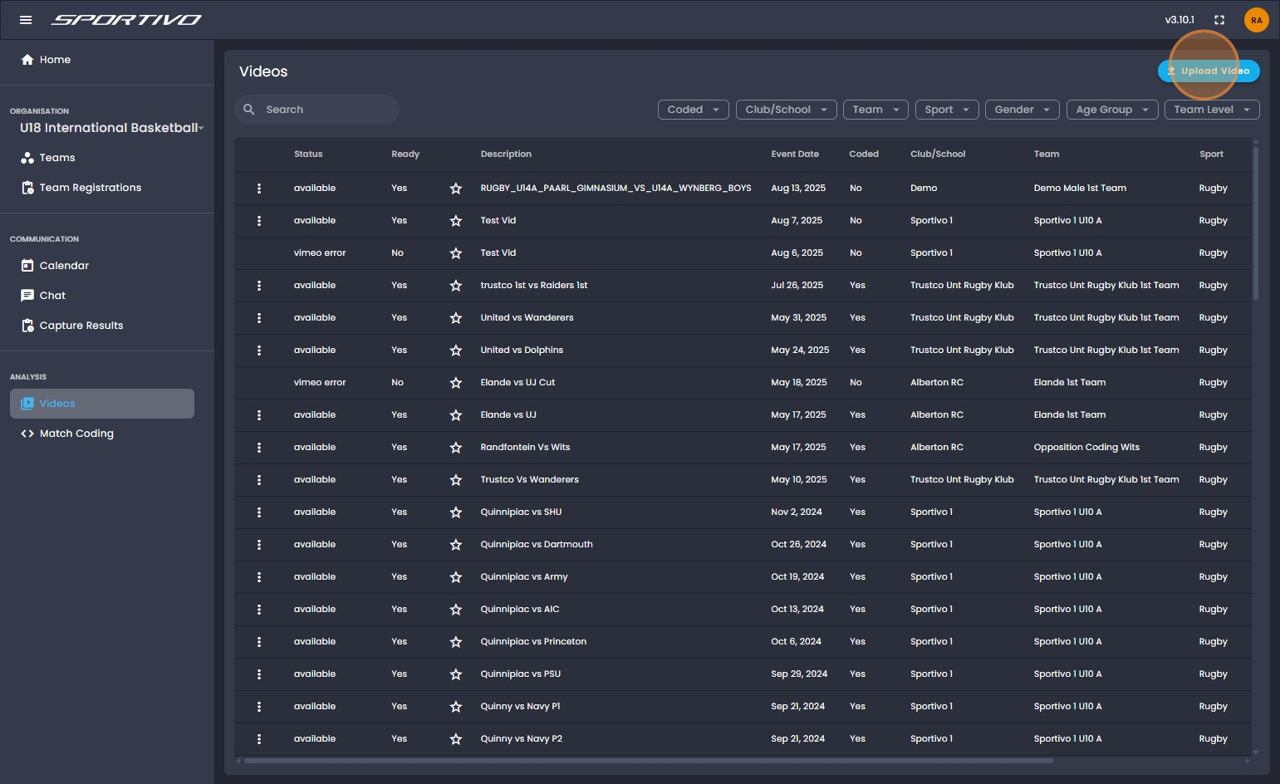Screen dimensions: 1280x784
Task: Favorite the Quinnipiac vs Army video
Action: [x=456, y=577]
